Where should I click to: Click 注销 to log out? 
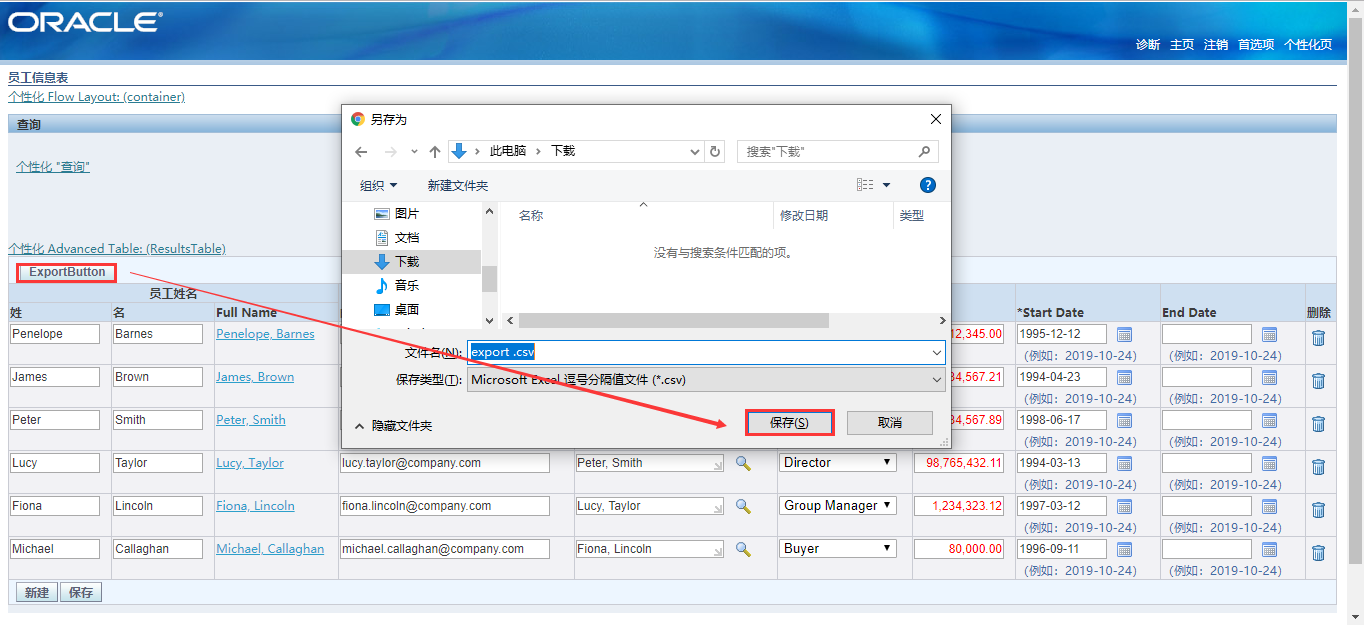coord(1216,45)
